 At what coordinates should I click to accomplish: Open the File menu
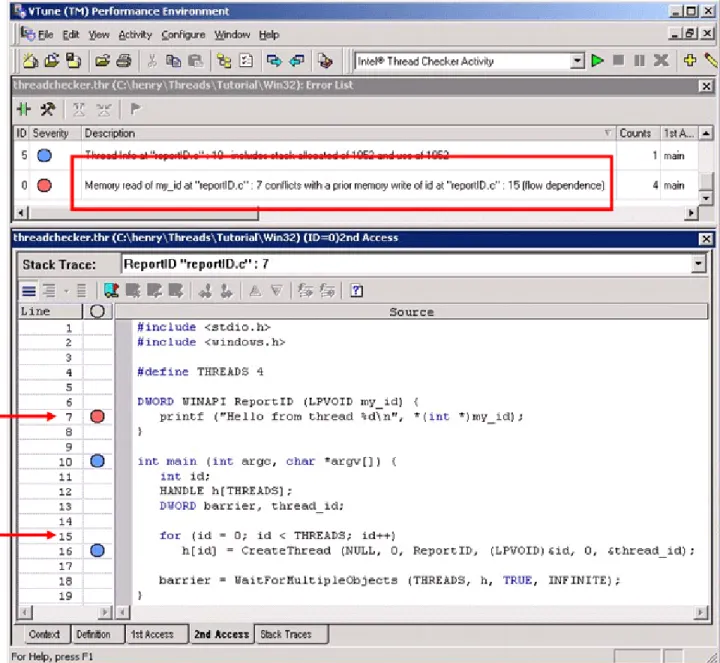tap(45, 34)
